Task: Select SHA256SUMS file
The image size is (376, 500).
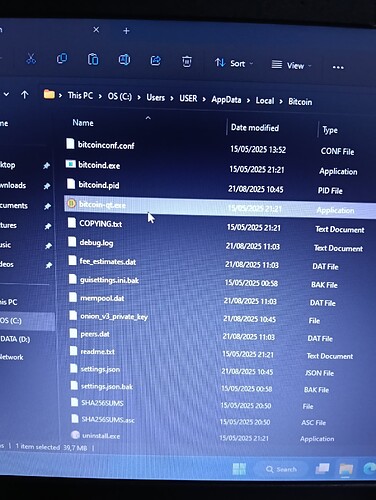Action: [102, 403]
